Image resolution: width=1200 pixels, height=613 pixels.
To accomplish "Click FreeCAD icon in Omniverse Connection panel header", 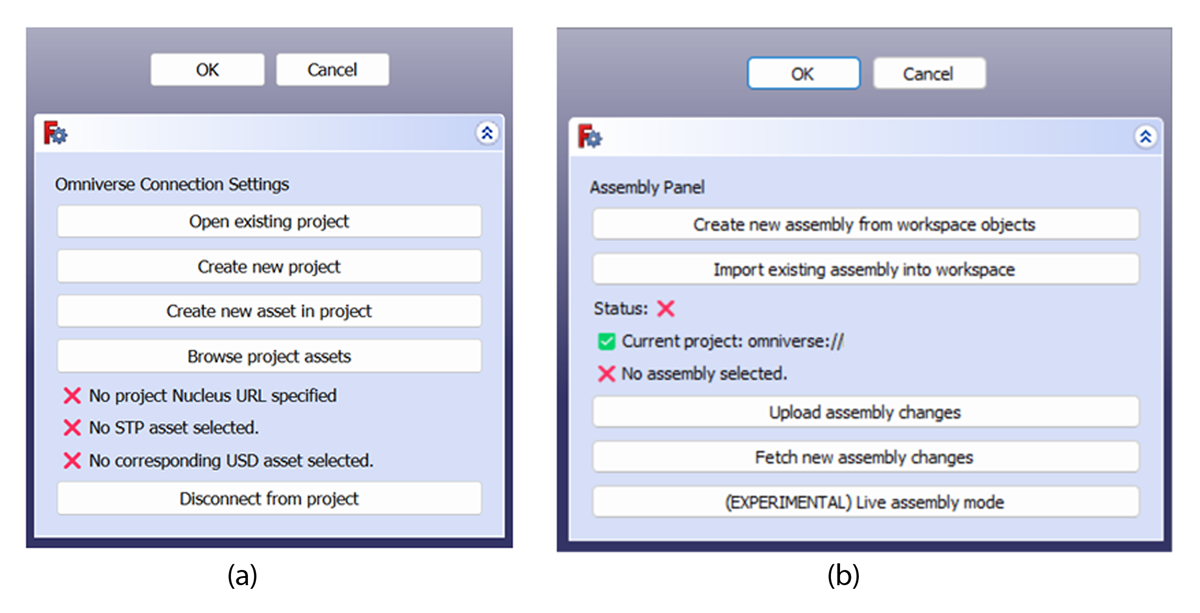I will point(56,134).
